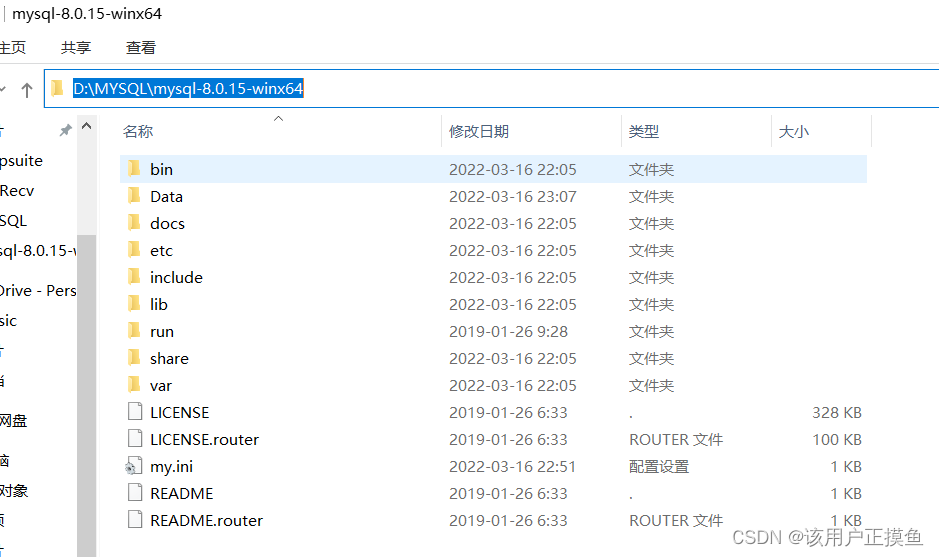Select the 'share' folder name
Viewport: 939px width, 557px height.
(169, 358)
